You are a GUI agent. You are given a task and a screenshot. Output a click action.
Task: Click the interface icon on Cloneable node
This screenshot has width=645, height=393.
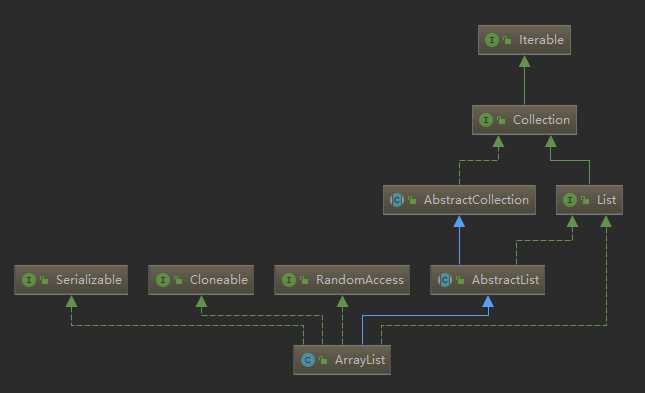[163, 280]
